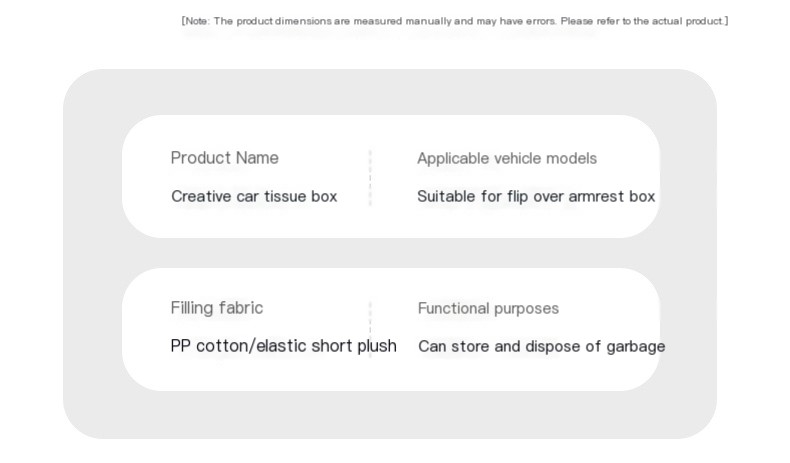This screenshot has height=463, width=790.
Task: Select "Can store and dispose of garbage" text
Action: click(x=541, y=346)
